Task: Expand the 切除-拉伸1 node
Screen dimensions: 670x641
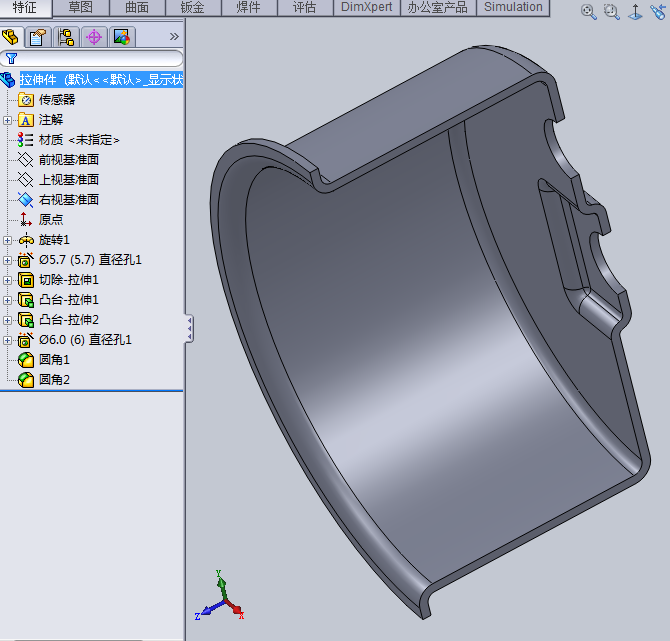Action: [7, 280]
